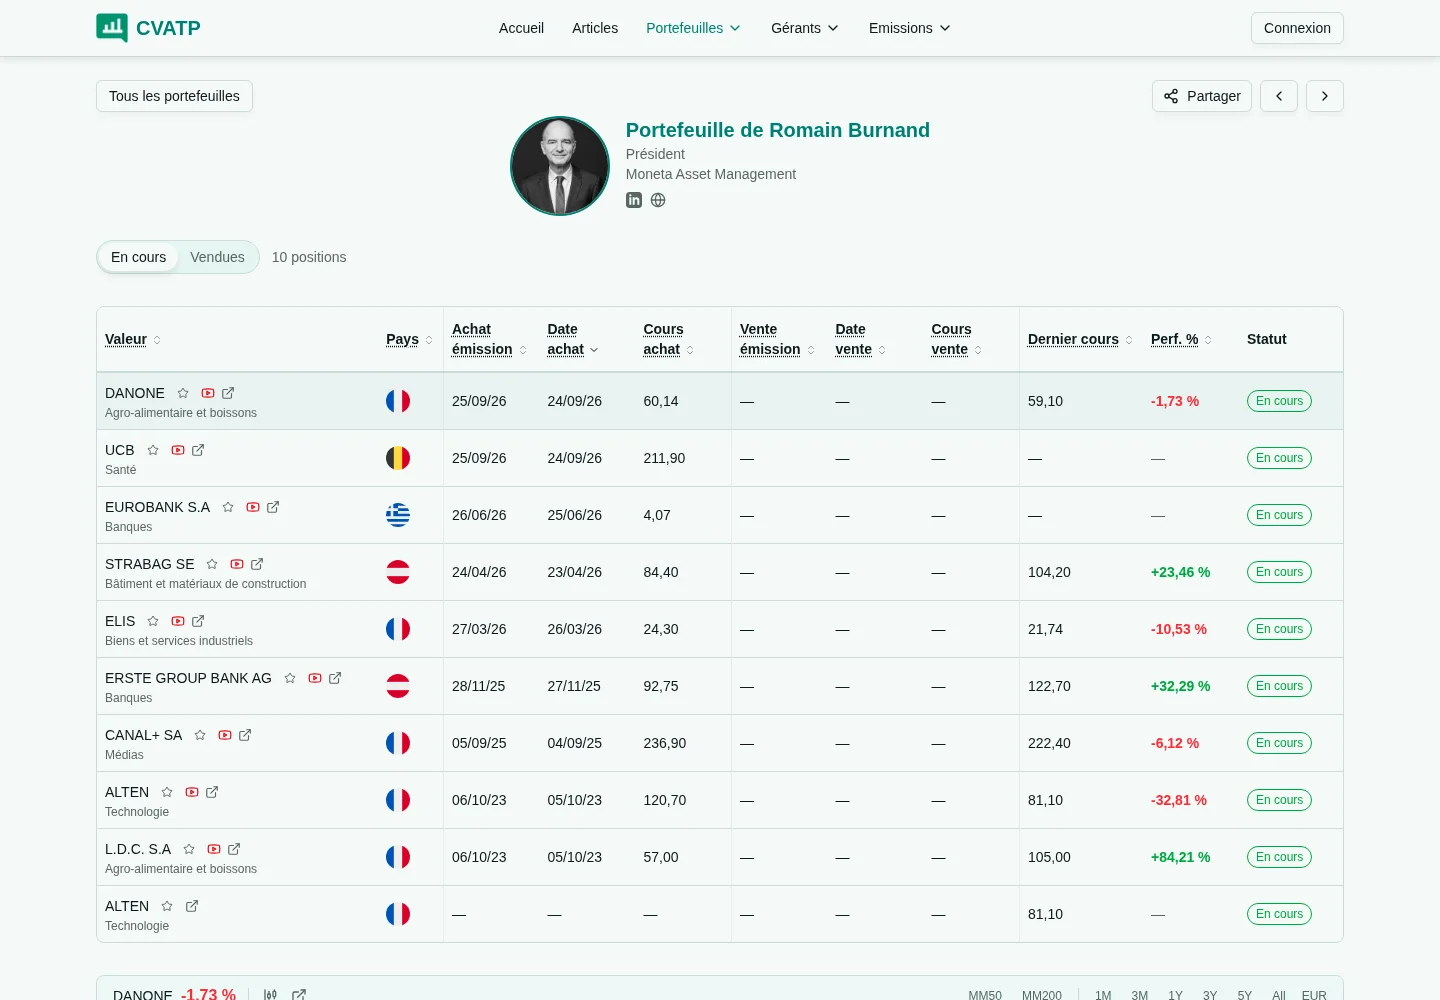Play the L.D.C. S.A video icon

pyautogui.click(x=214, y=849)
